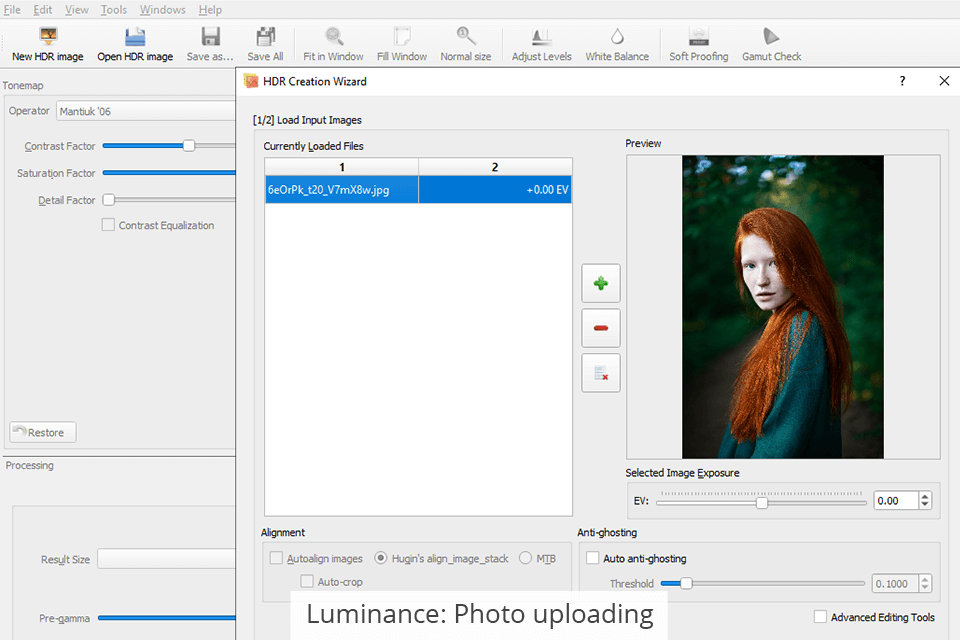The height and width of the screenshot is (640, 960).
Task: Click the Pre-gamma slider track
Action: [x=167, y=618]
